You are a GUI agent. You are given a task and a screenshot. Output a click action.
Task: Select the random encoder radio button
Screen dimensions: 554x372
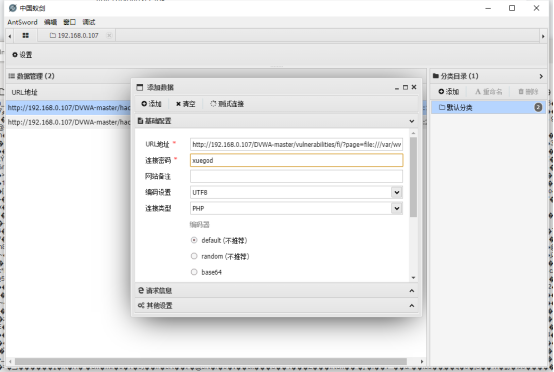pos(194,256)
